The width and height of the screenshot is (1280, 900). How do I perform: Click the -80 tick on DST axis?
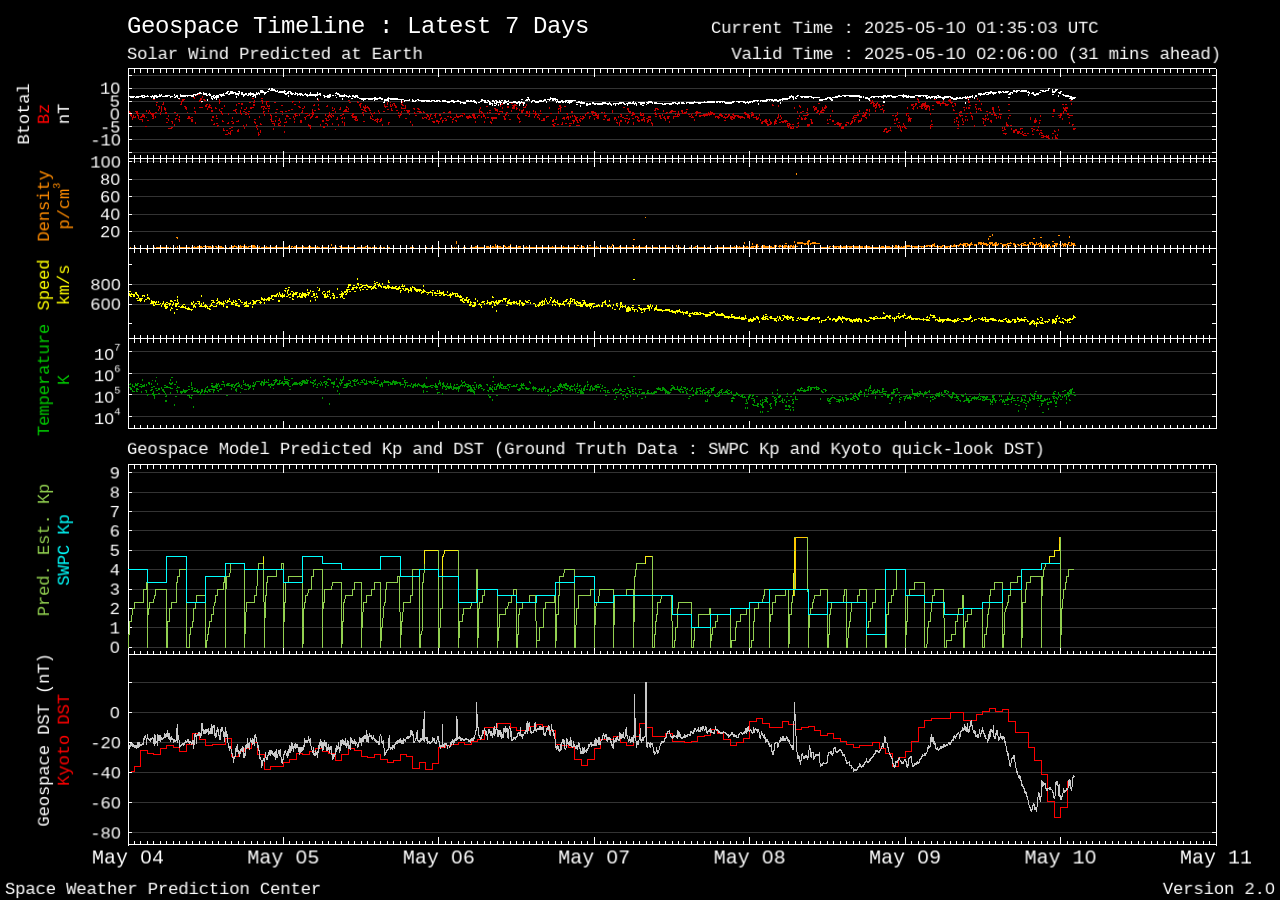tap(106, 833)
